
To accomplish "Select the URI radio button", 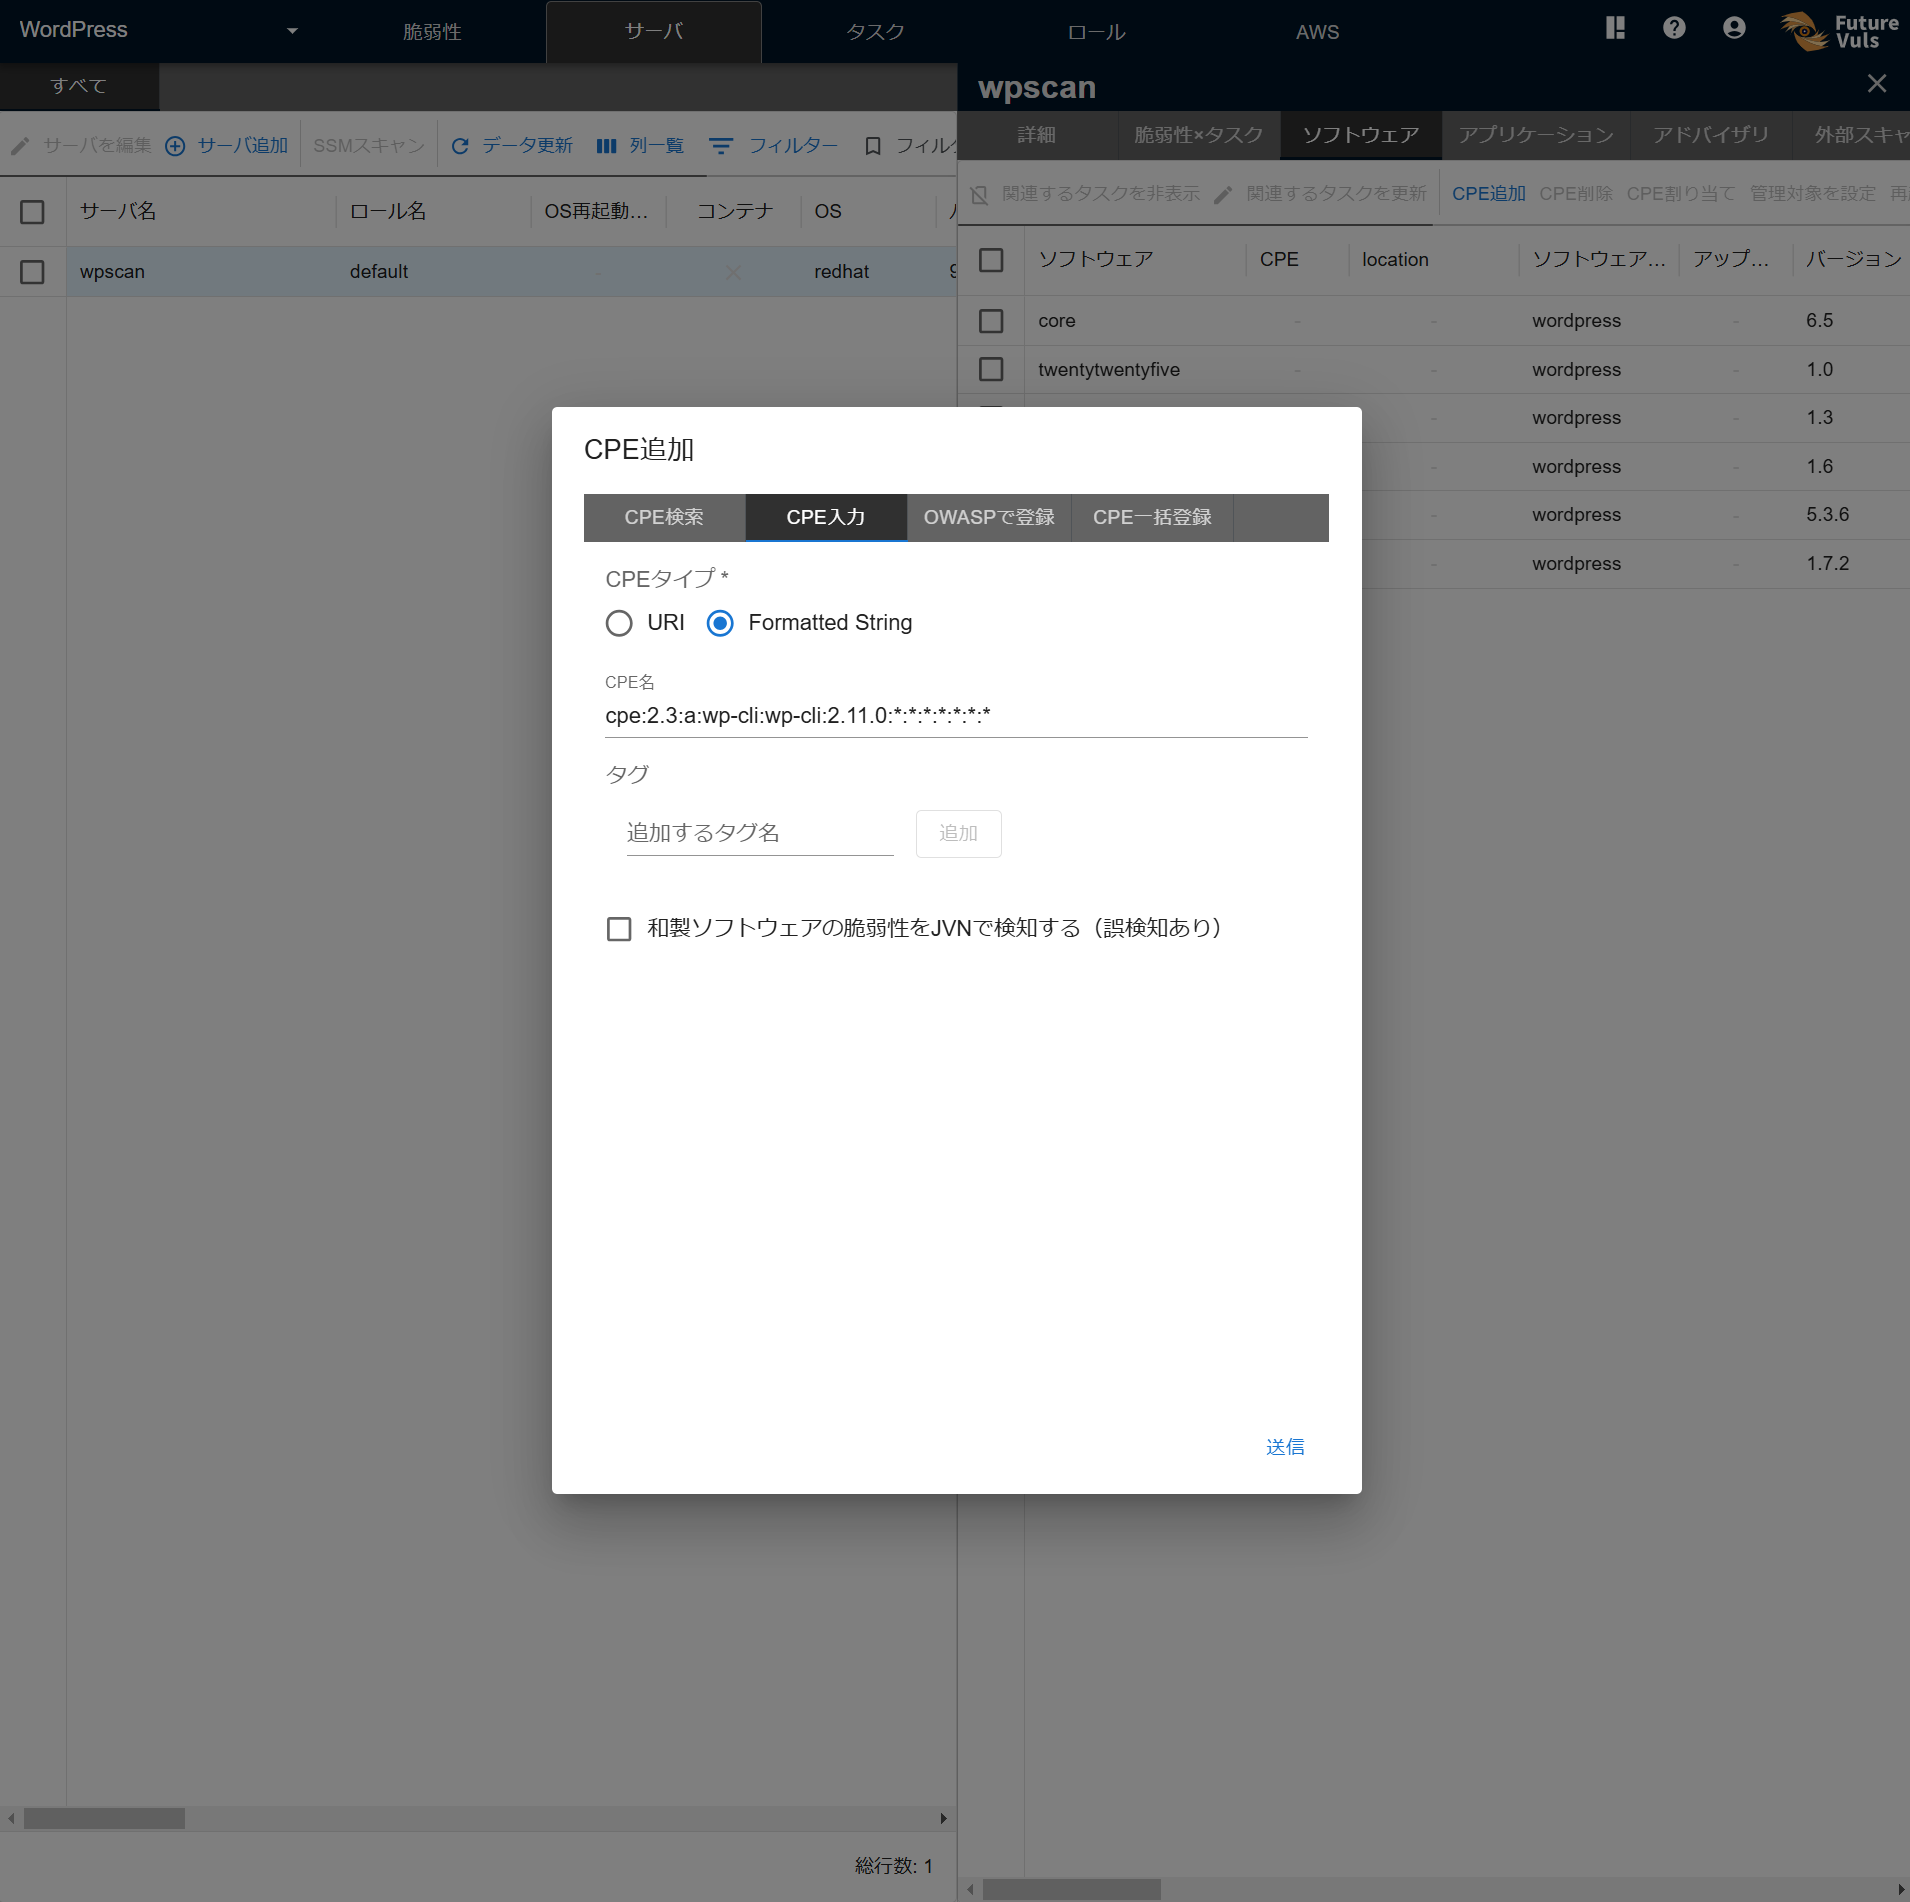I will [619, 623].
